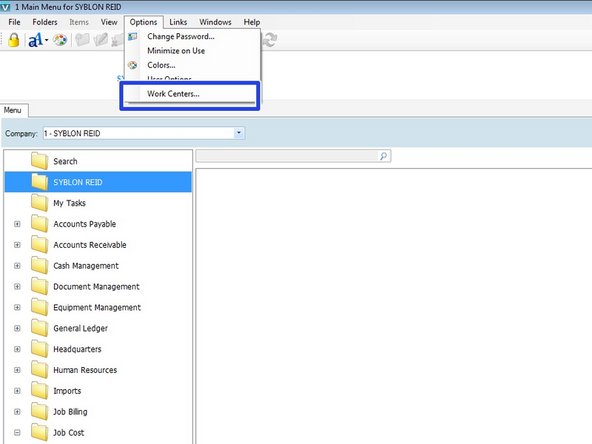Choose Colors from Options menu
The height and width of the screenshot is (444, 592).
(x=161, y=65)
